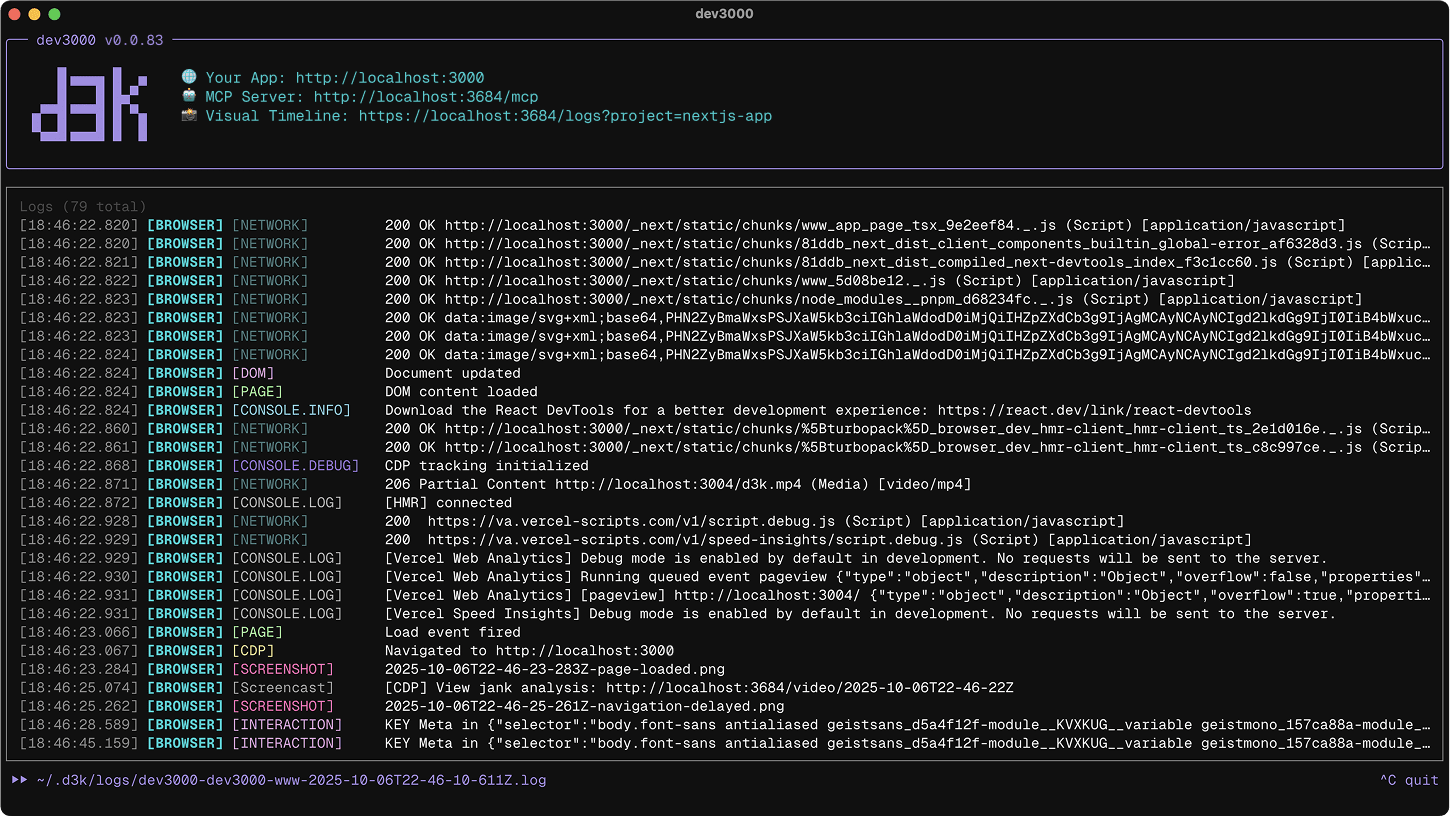Click the camera icon beside Visual Timeline
The image size is (1450, 817).
tap(189, 116)
